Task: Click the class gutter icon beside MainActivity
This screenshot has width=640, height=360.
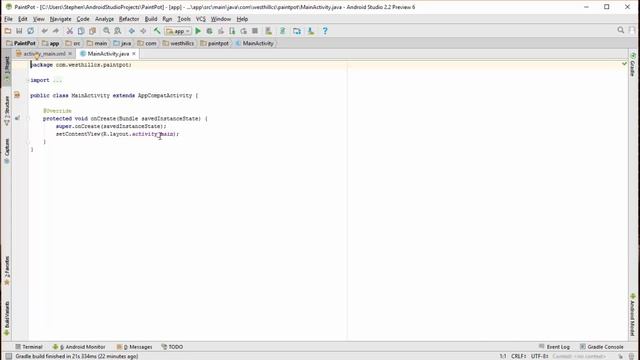Action: (17, 95)
